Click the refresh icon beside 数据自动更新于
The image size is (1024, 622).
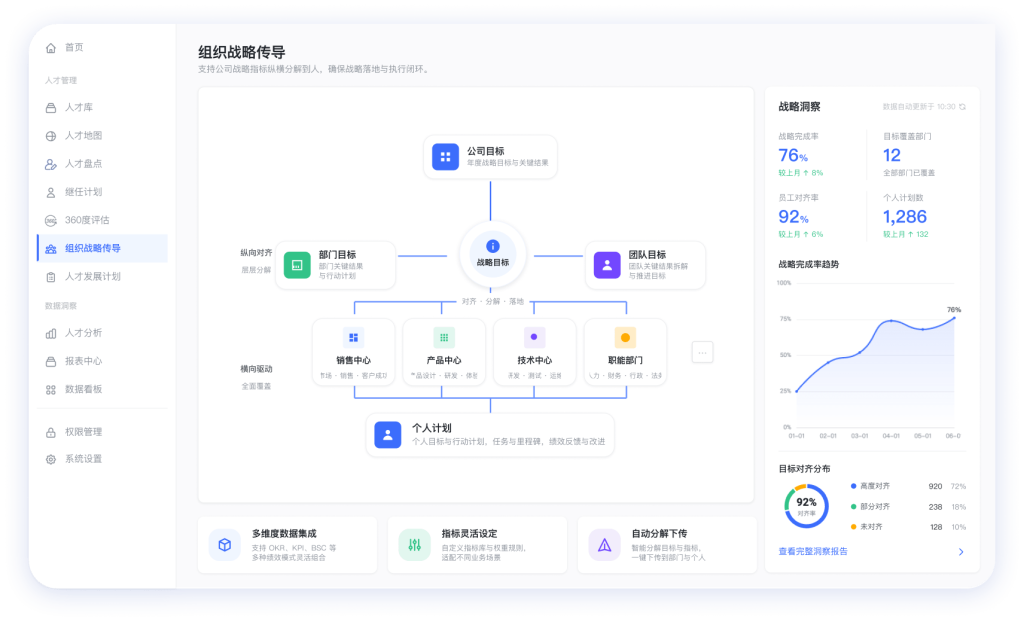click(x=962, y=106)
